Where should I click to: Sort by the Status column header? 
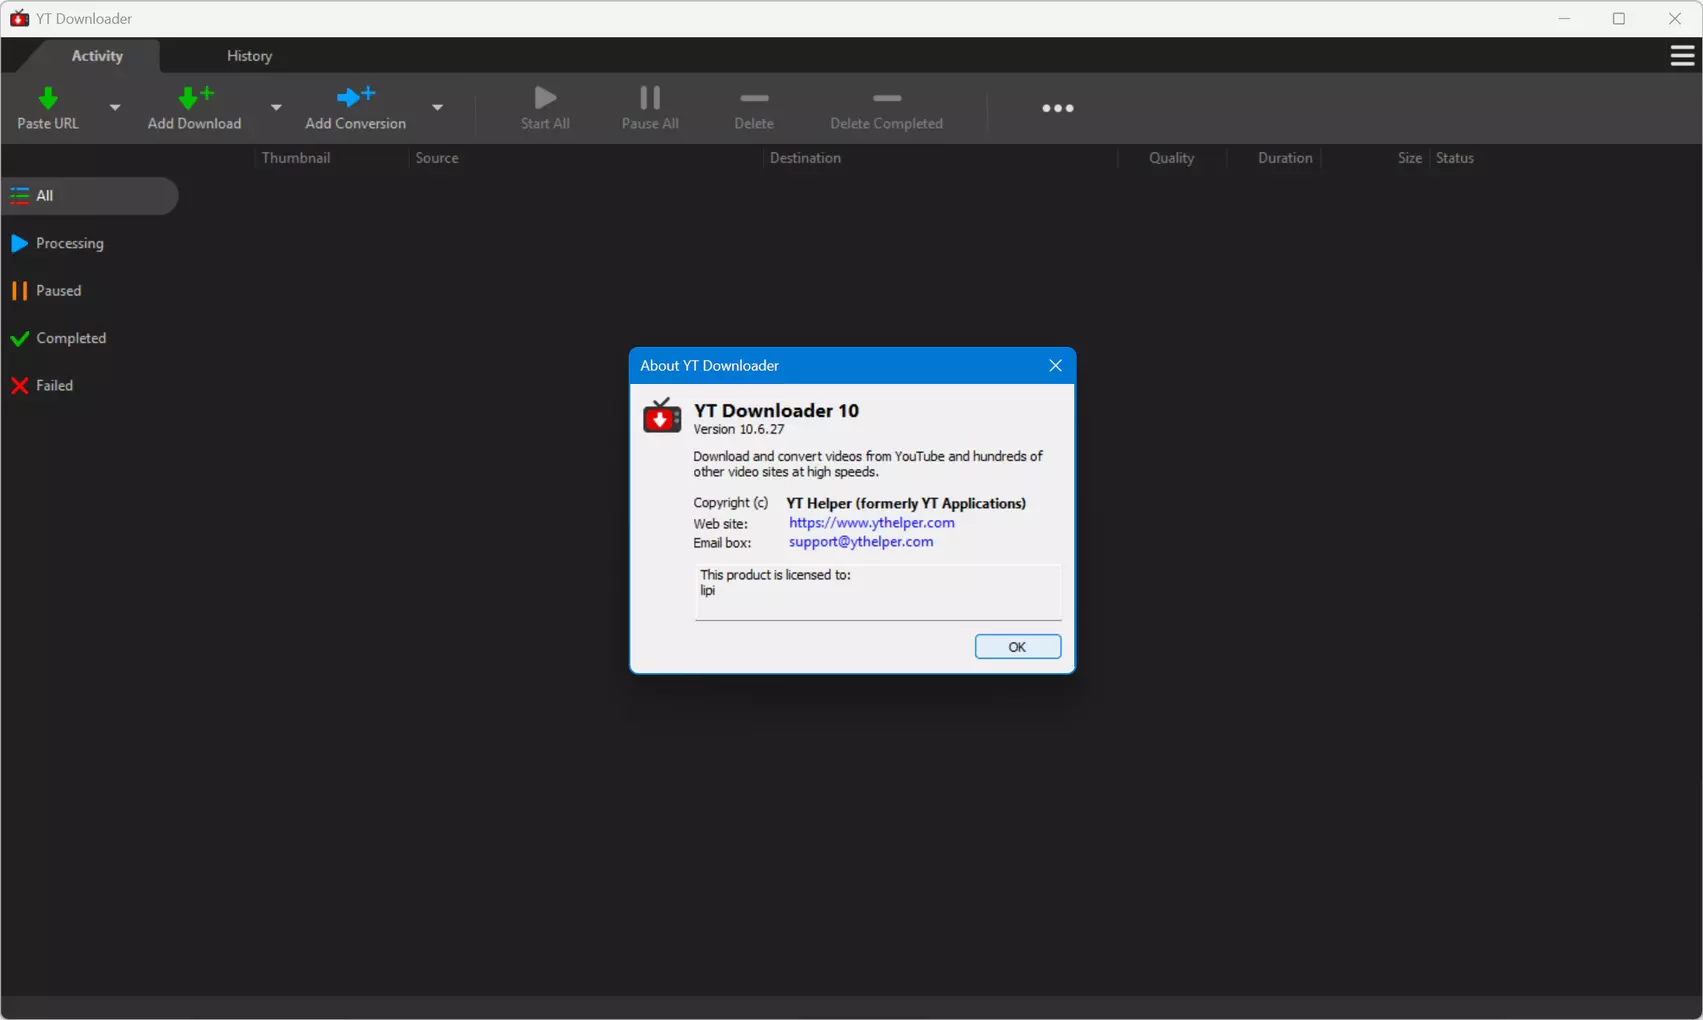tap(1455, 158)
